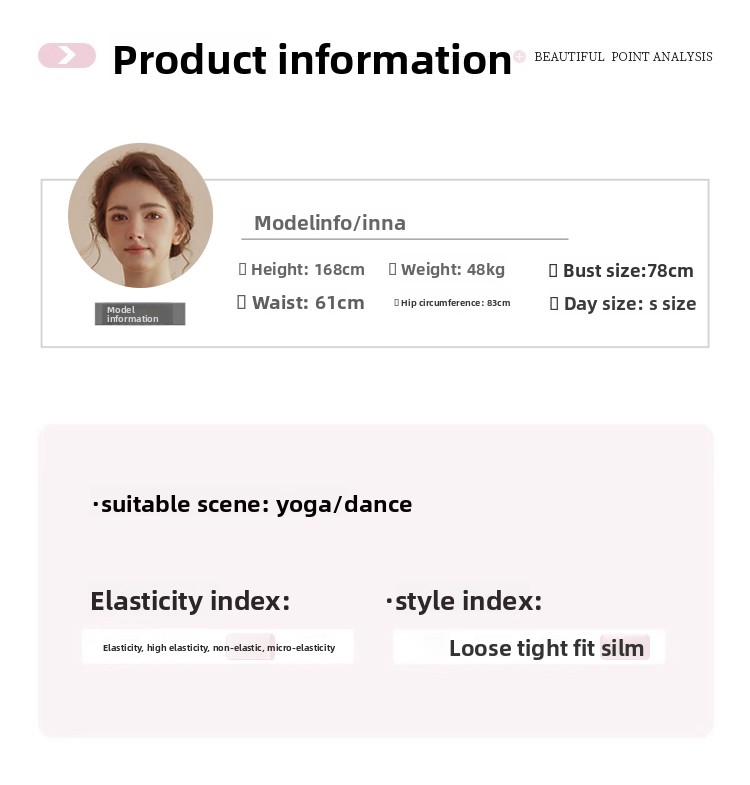750x785 pixels.
Task: Click the small icon before Height: 168cm
Action: 242,269
